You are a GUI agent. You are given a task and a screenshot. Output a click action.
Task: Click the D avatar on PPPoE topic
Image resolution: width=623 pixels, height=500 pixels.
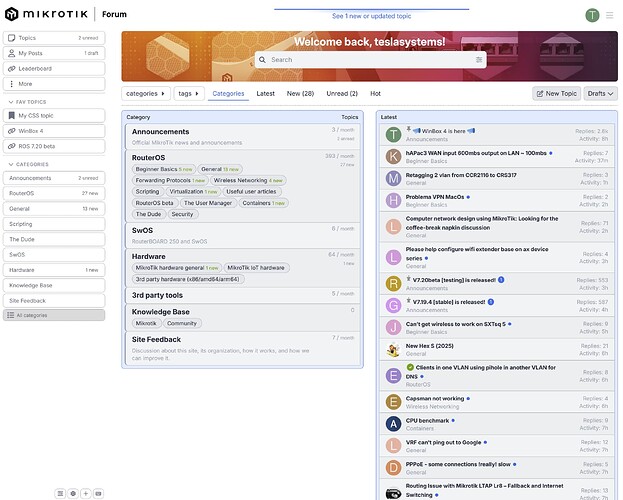[x=393, y=468]
